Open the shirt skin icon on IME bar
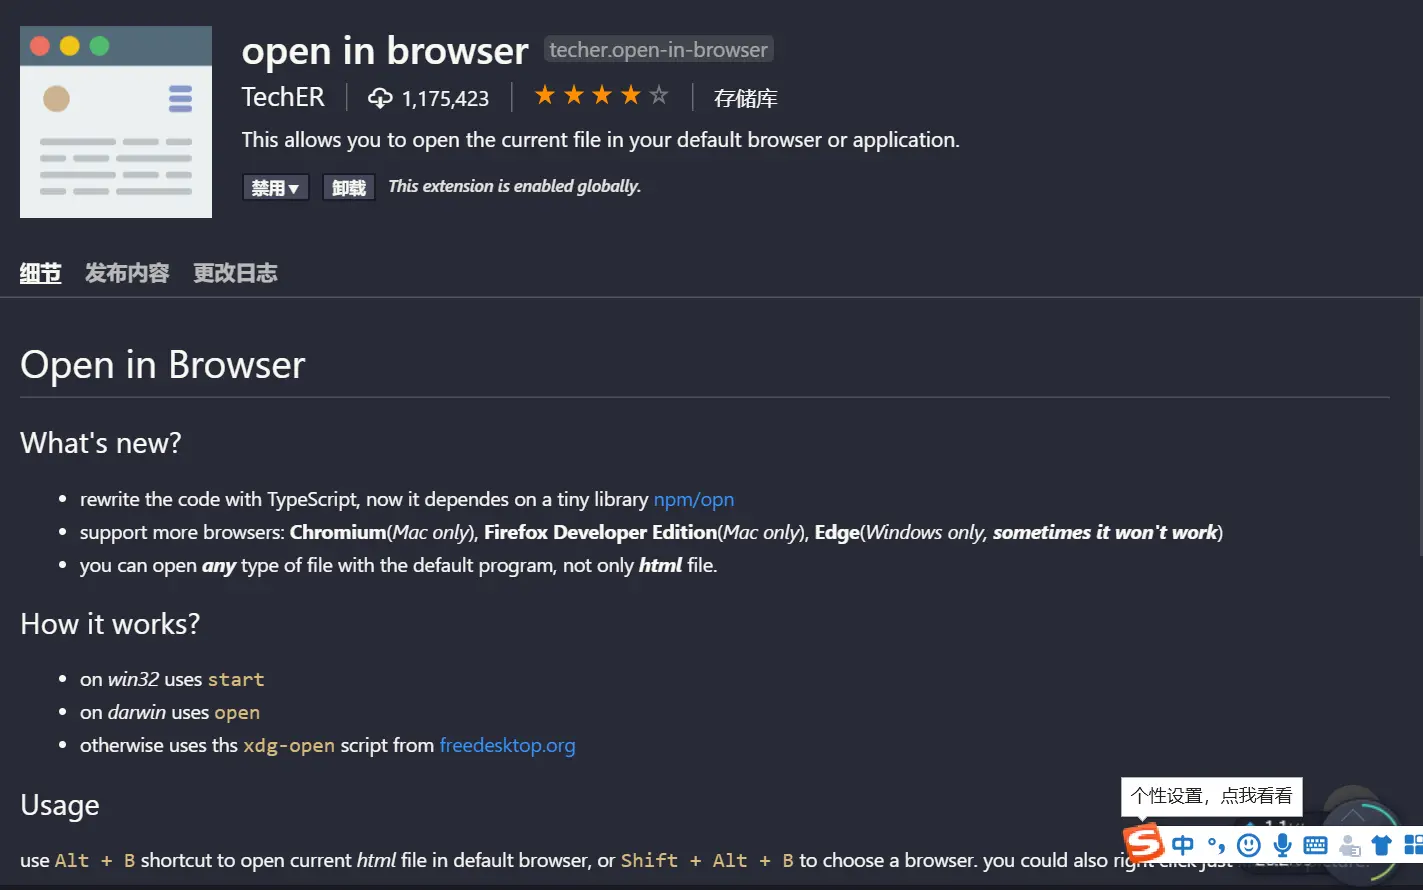The image size is (1423, 890). (x=1382, y=845)
